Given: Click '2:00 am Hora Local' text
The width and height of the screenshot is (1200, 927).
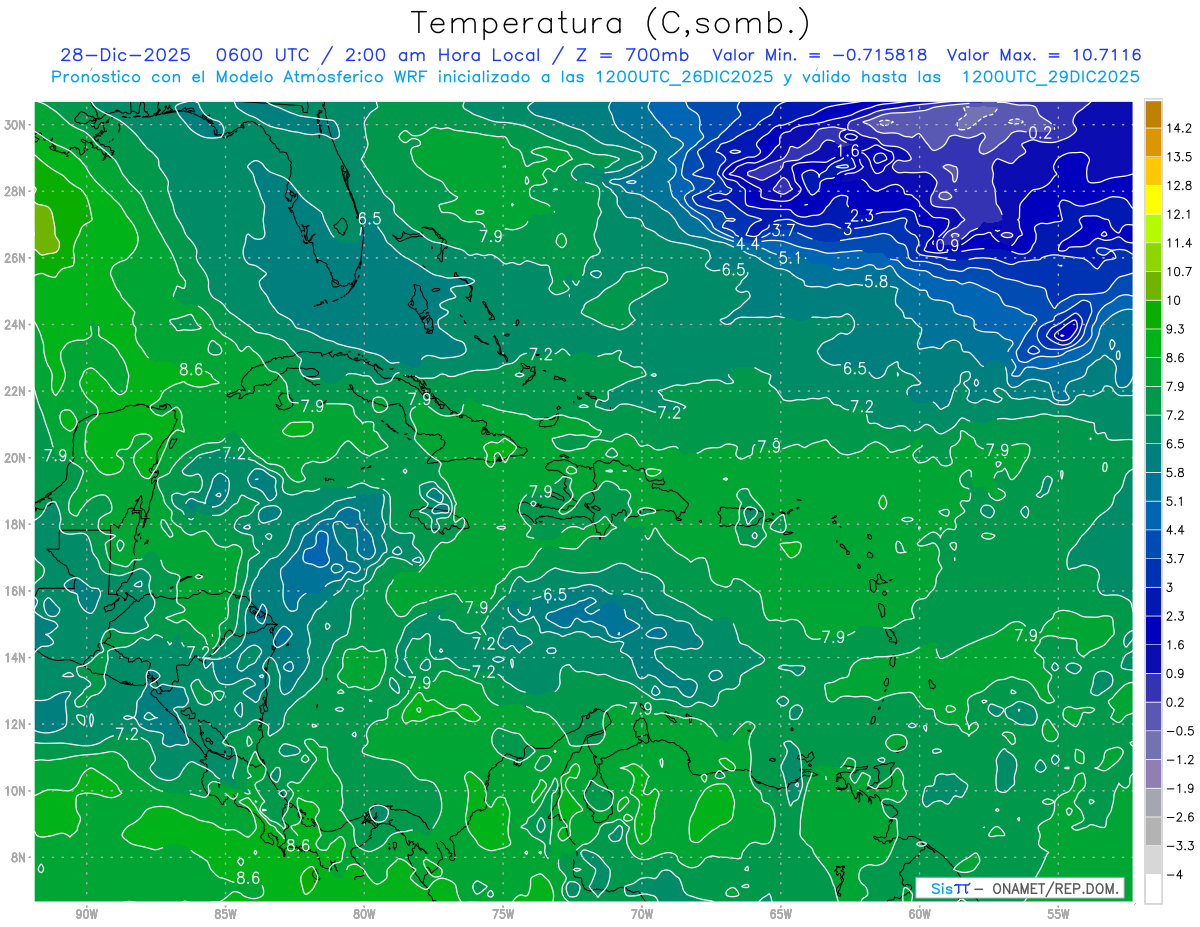Looking at the screenshot, I should pyautogui.click(x=442, y=55).
